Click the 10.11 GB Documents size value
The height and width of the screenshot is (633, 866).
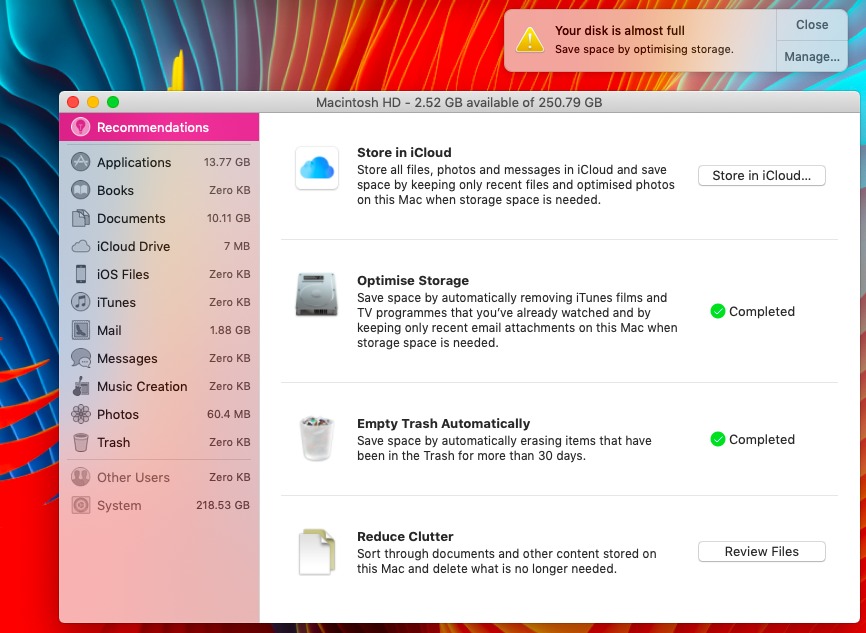coord(229,218)
